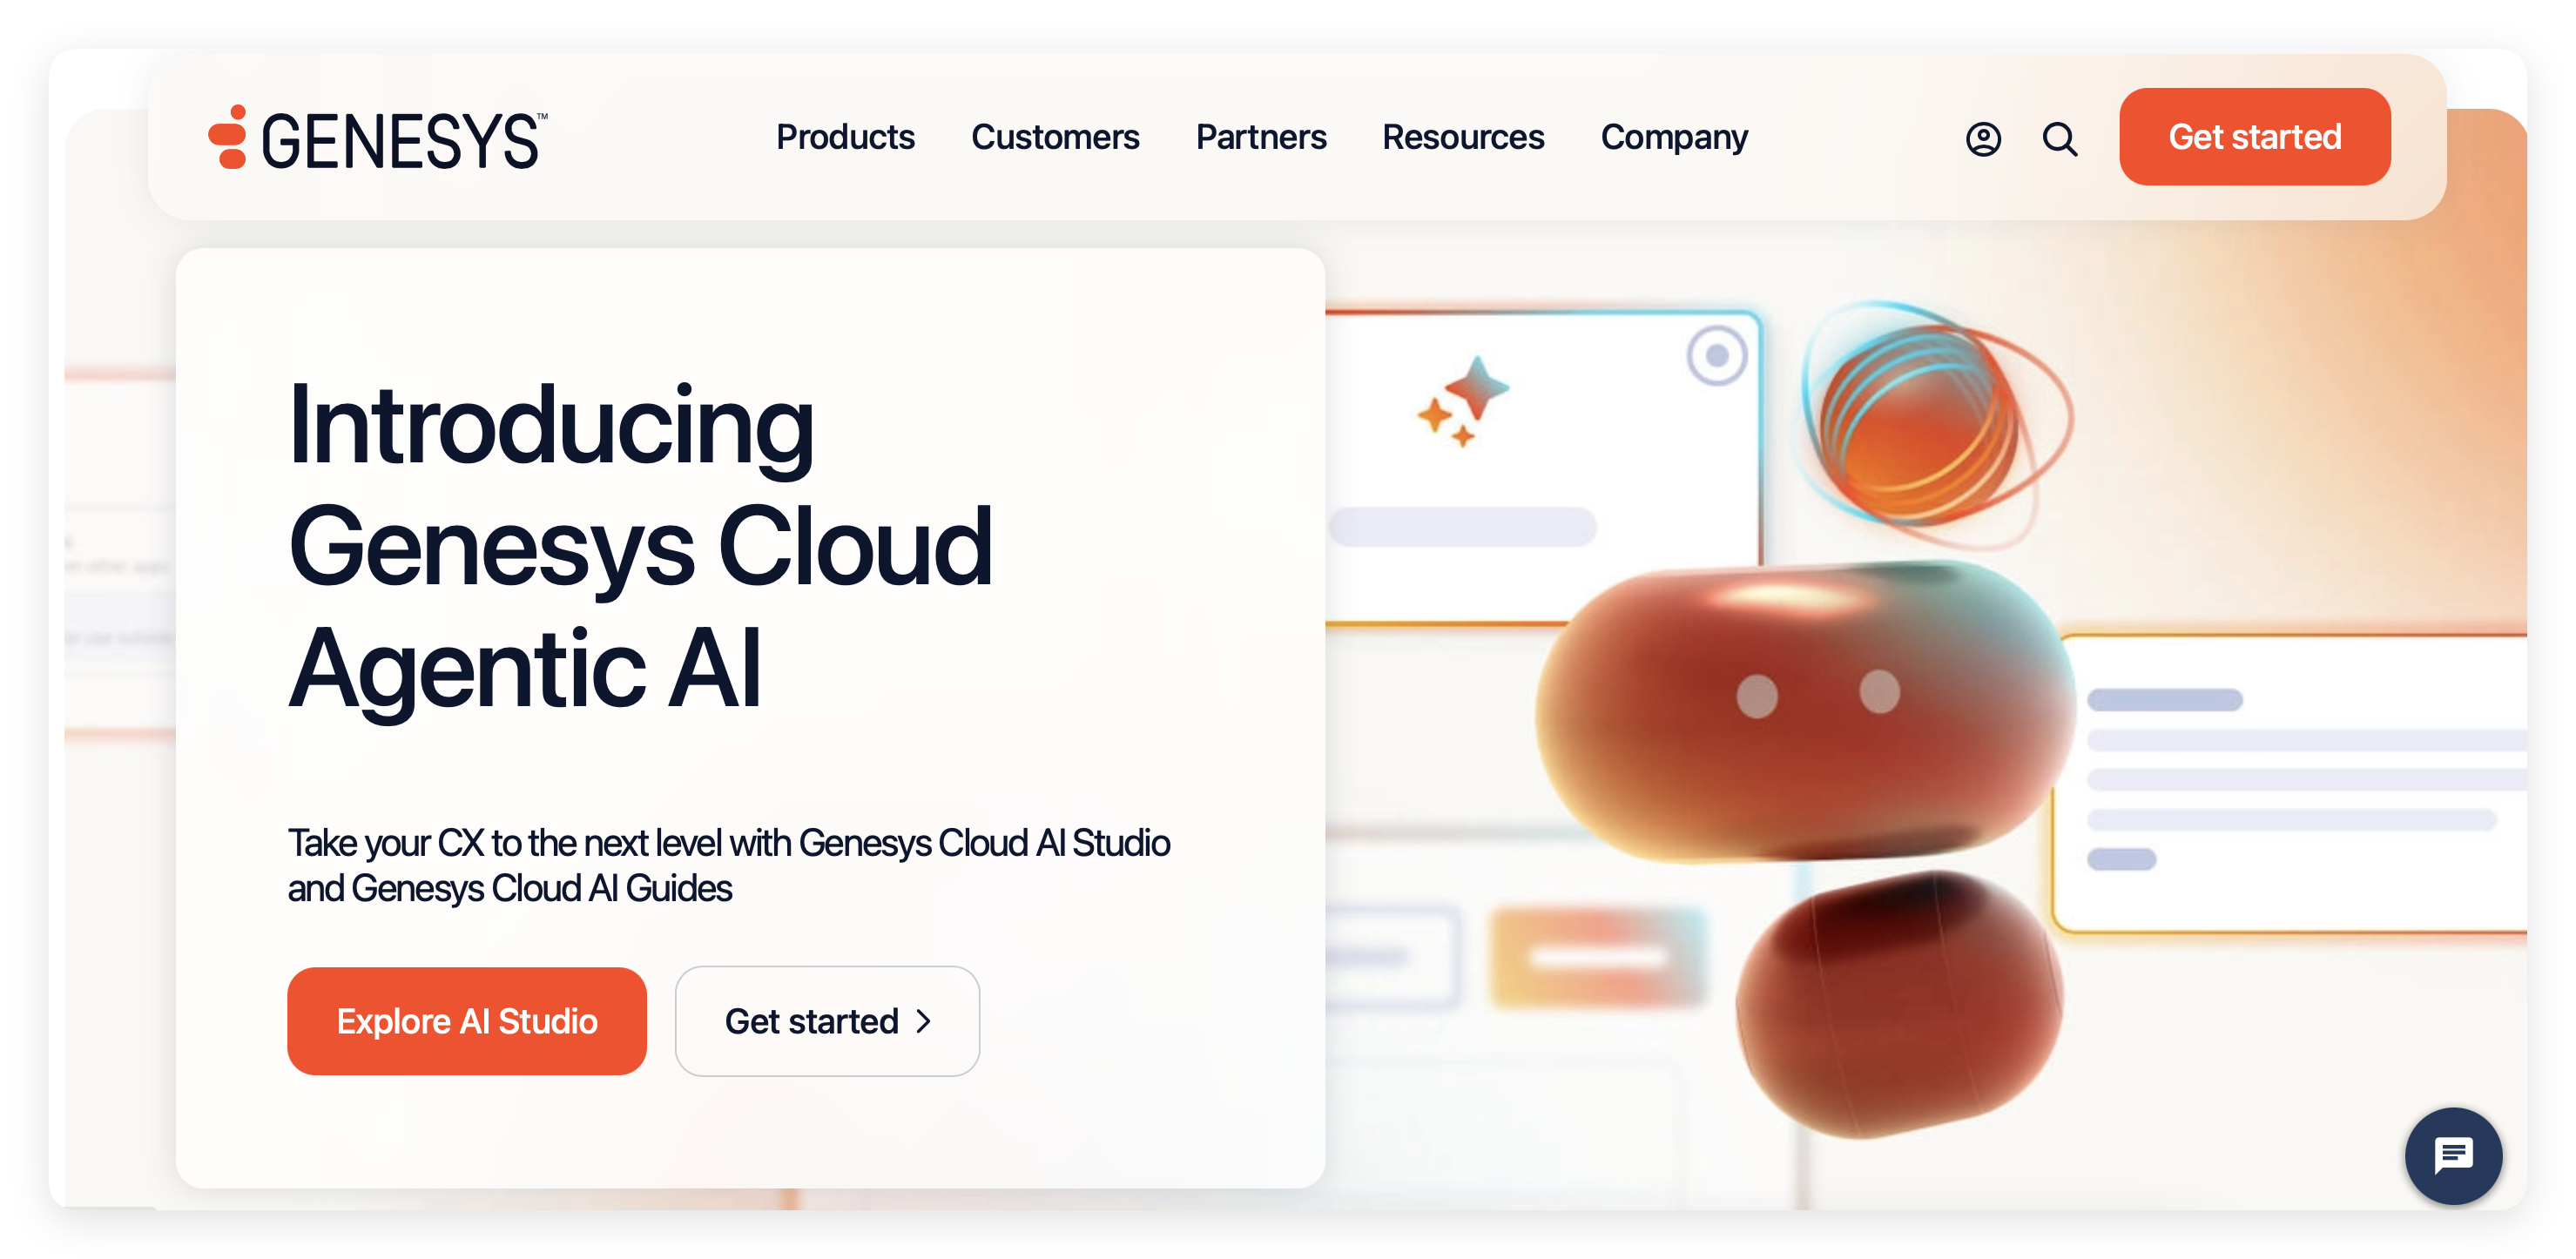This screenshot has height=1259, width=2576.
Task: Open the chat bubble widget
Action: click(2452, 1155)
